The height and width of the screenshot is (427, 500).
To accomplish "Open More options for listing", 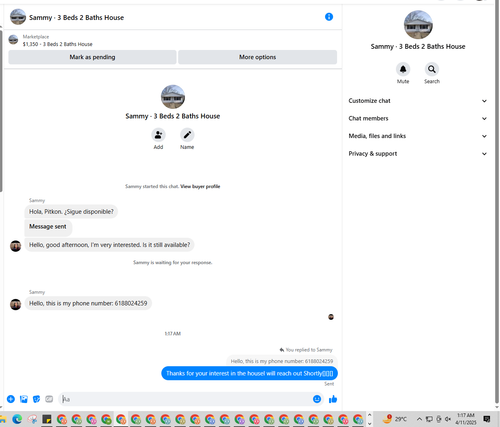I will tap(257, 57).
